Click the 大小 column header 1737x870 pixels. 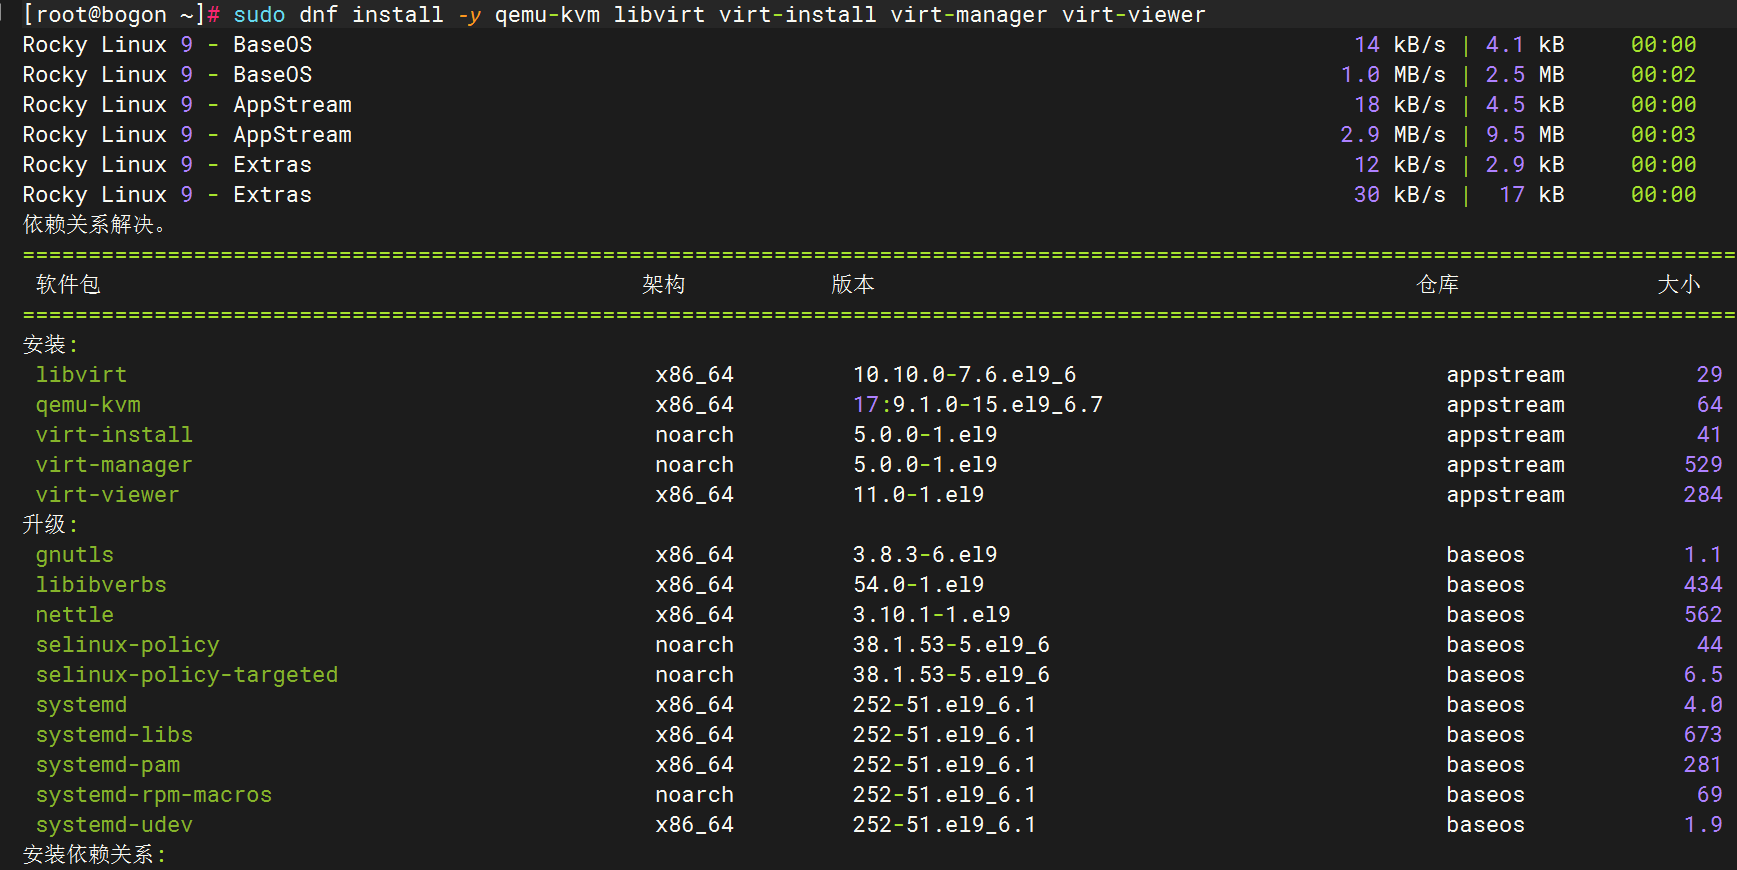[x=1678, y=285]
